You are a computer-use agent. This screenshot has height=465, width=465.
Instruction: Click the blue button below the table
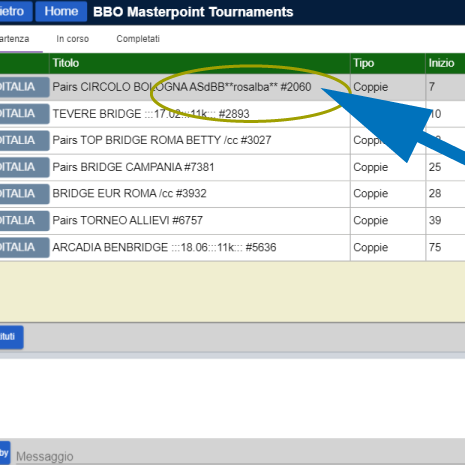coord(11,337)
